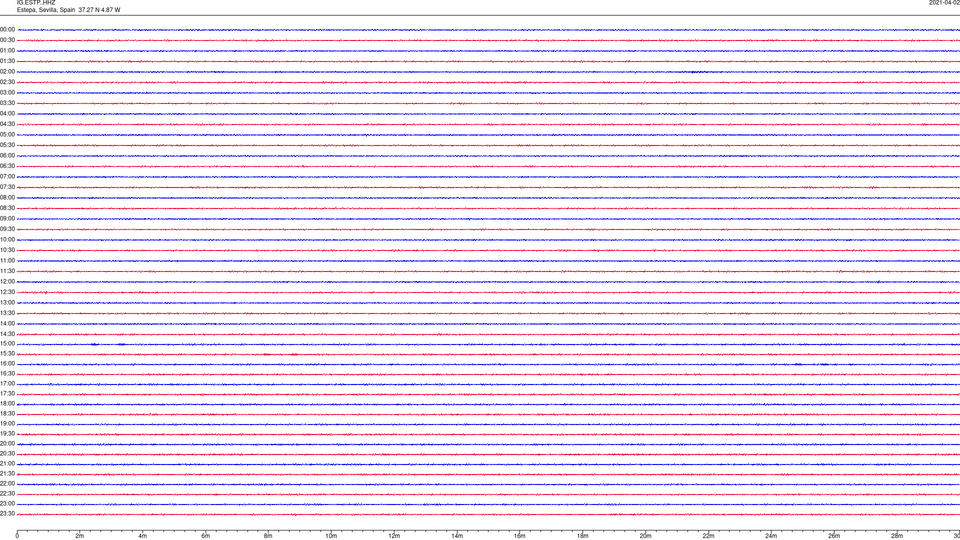Choose the 08:30 trace label
Screen dimensions: 960x540
tap(7, 208)
